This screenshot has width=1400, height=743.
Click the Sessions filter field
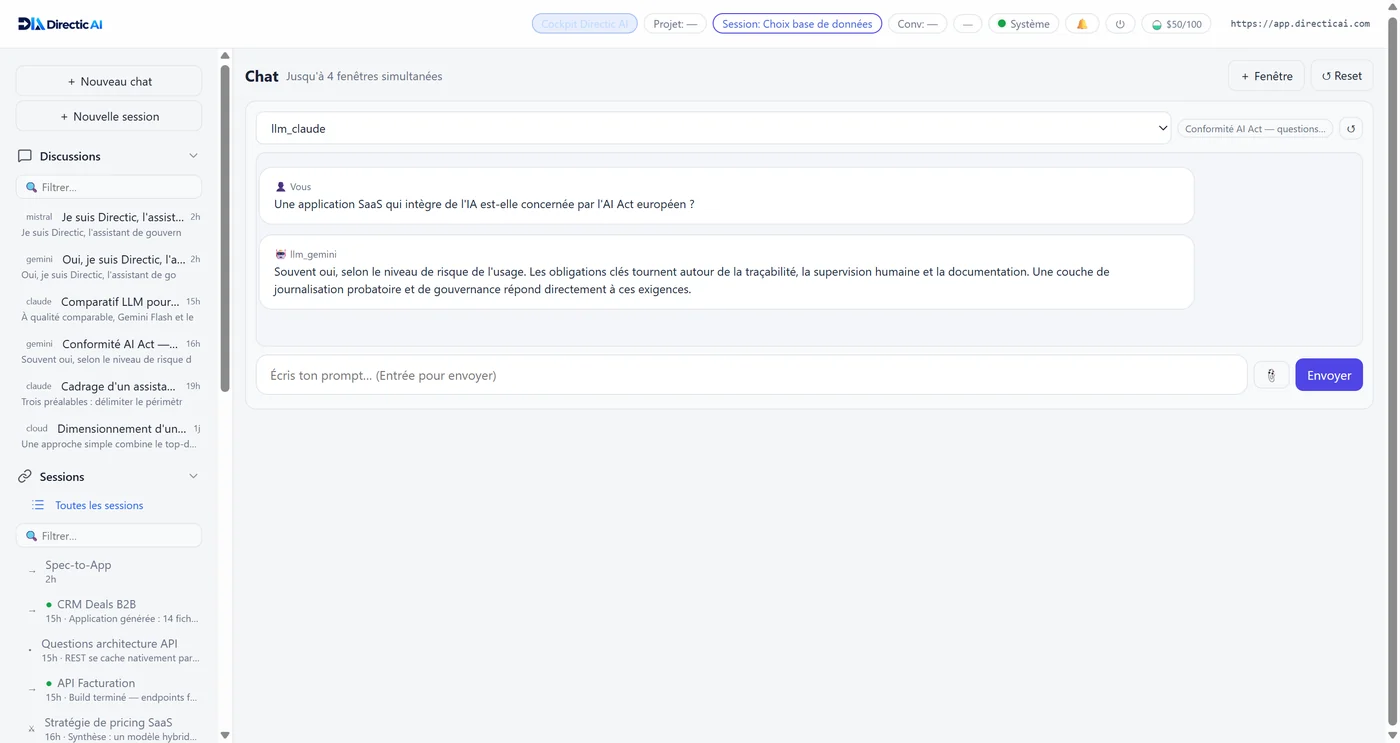[109, 536]
